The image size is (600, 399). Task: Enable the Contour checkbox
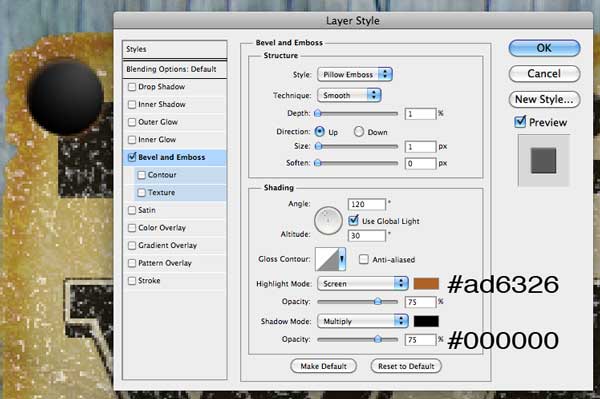pyautogui.click(x=141, y=175)
